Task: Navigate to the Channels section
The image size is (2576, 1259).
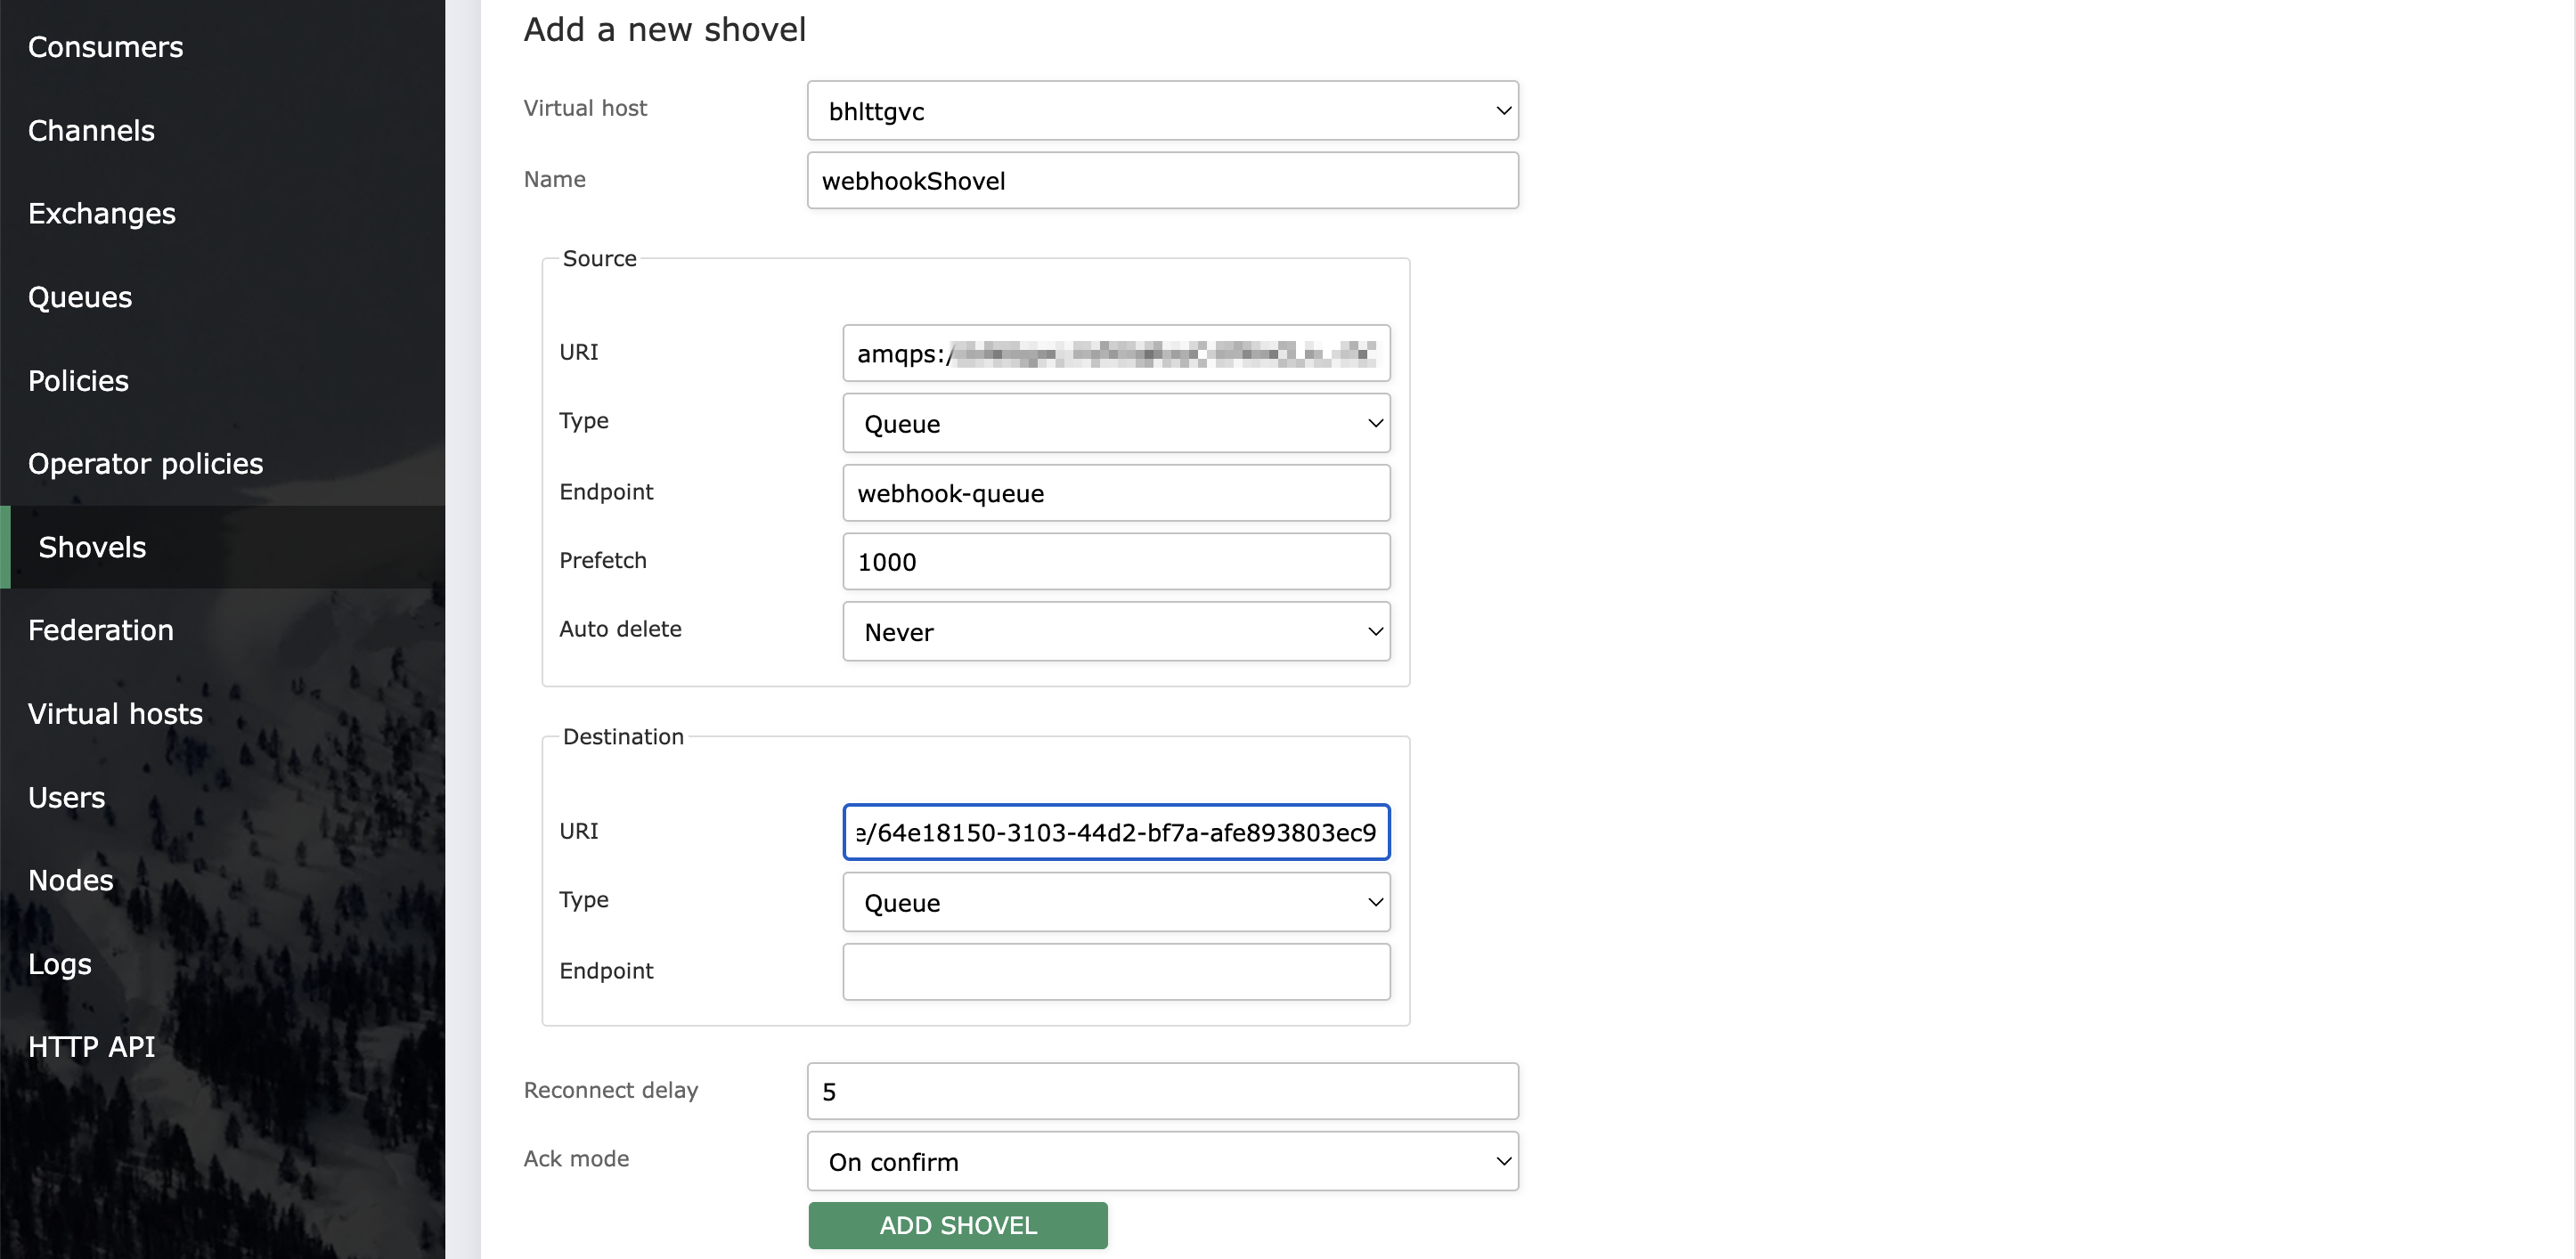Action: (x=91, y=130)
